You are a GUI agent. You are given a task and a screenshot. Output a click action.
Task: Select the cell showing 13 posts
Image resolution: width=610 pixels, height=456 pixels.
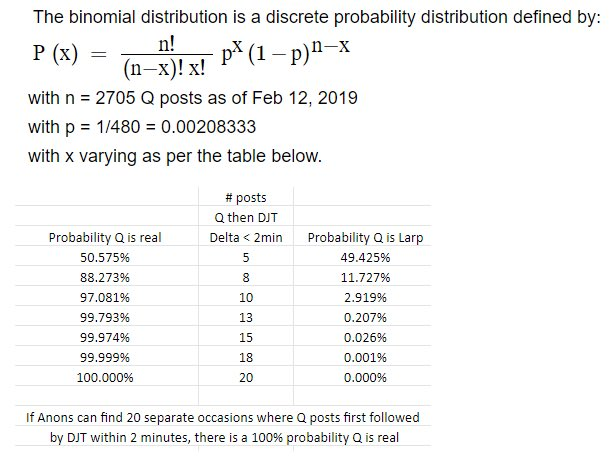click(246, 317)
